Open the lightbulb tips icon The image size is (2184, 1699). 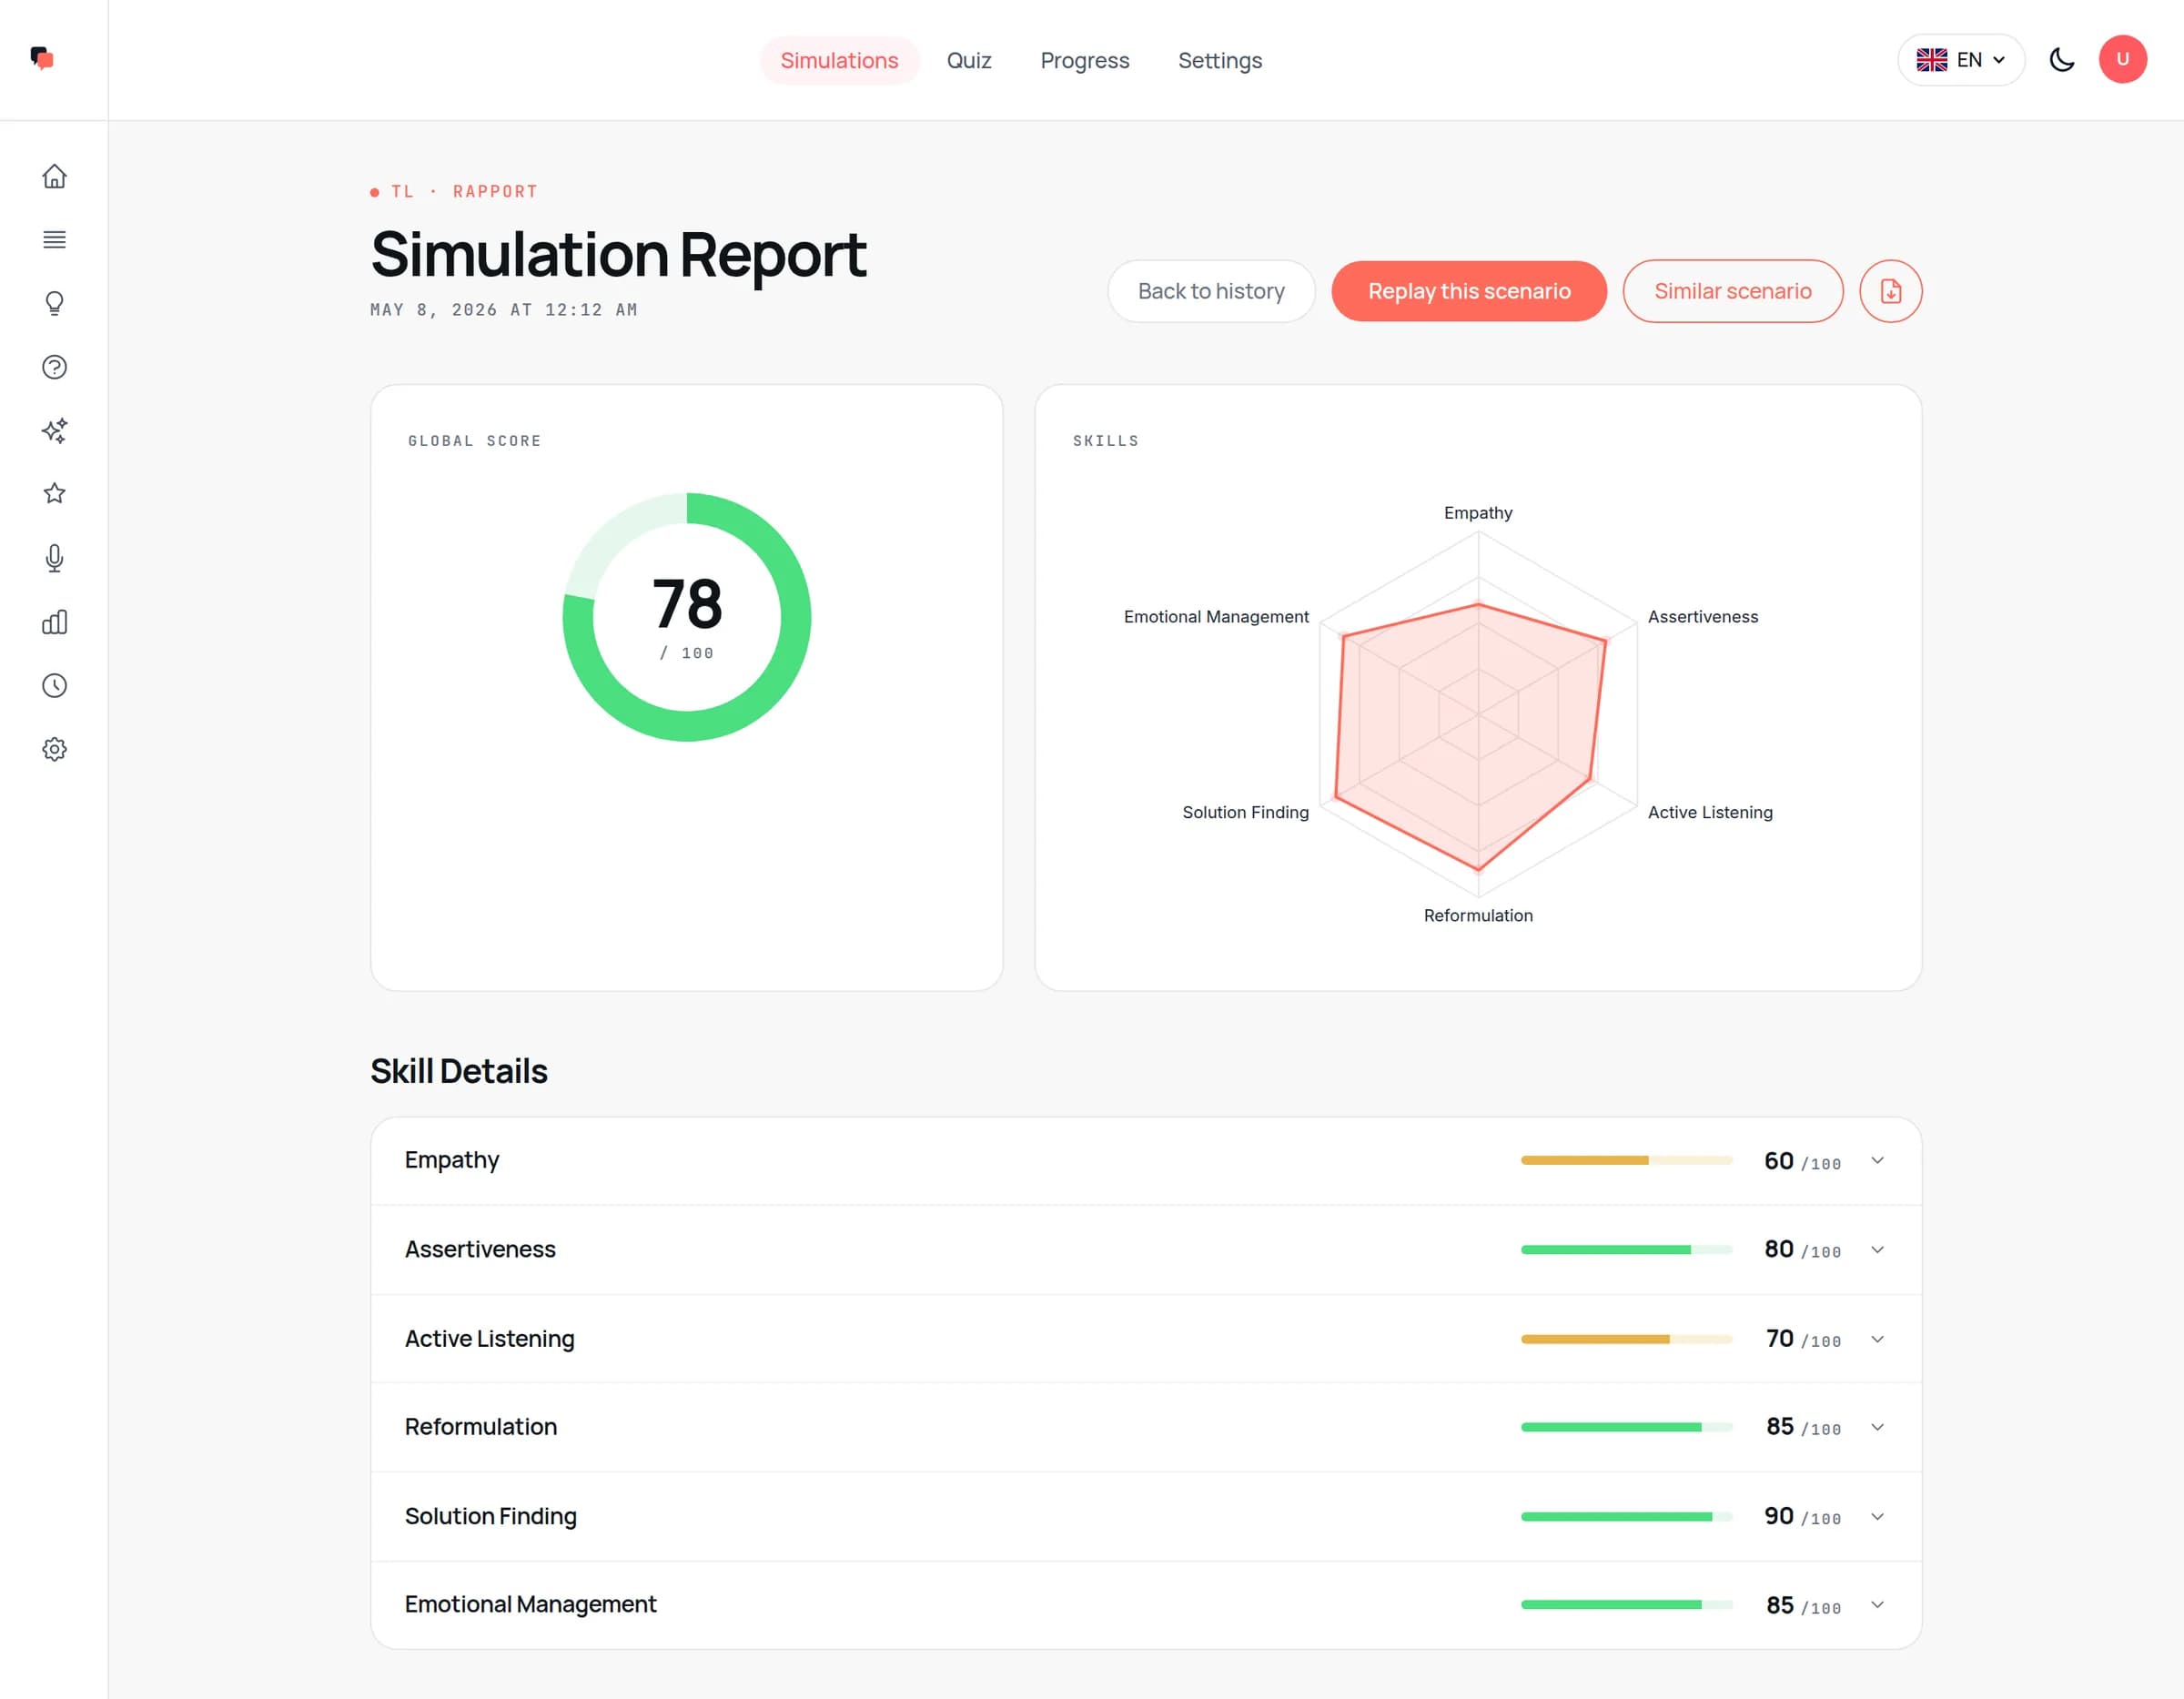[x=54, y=303]
